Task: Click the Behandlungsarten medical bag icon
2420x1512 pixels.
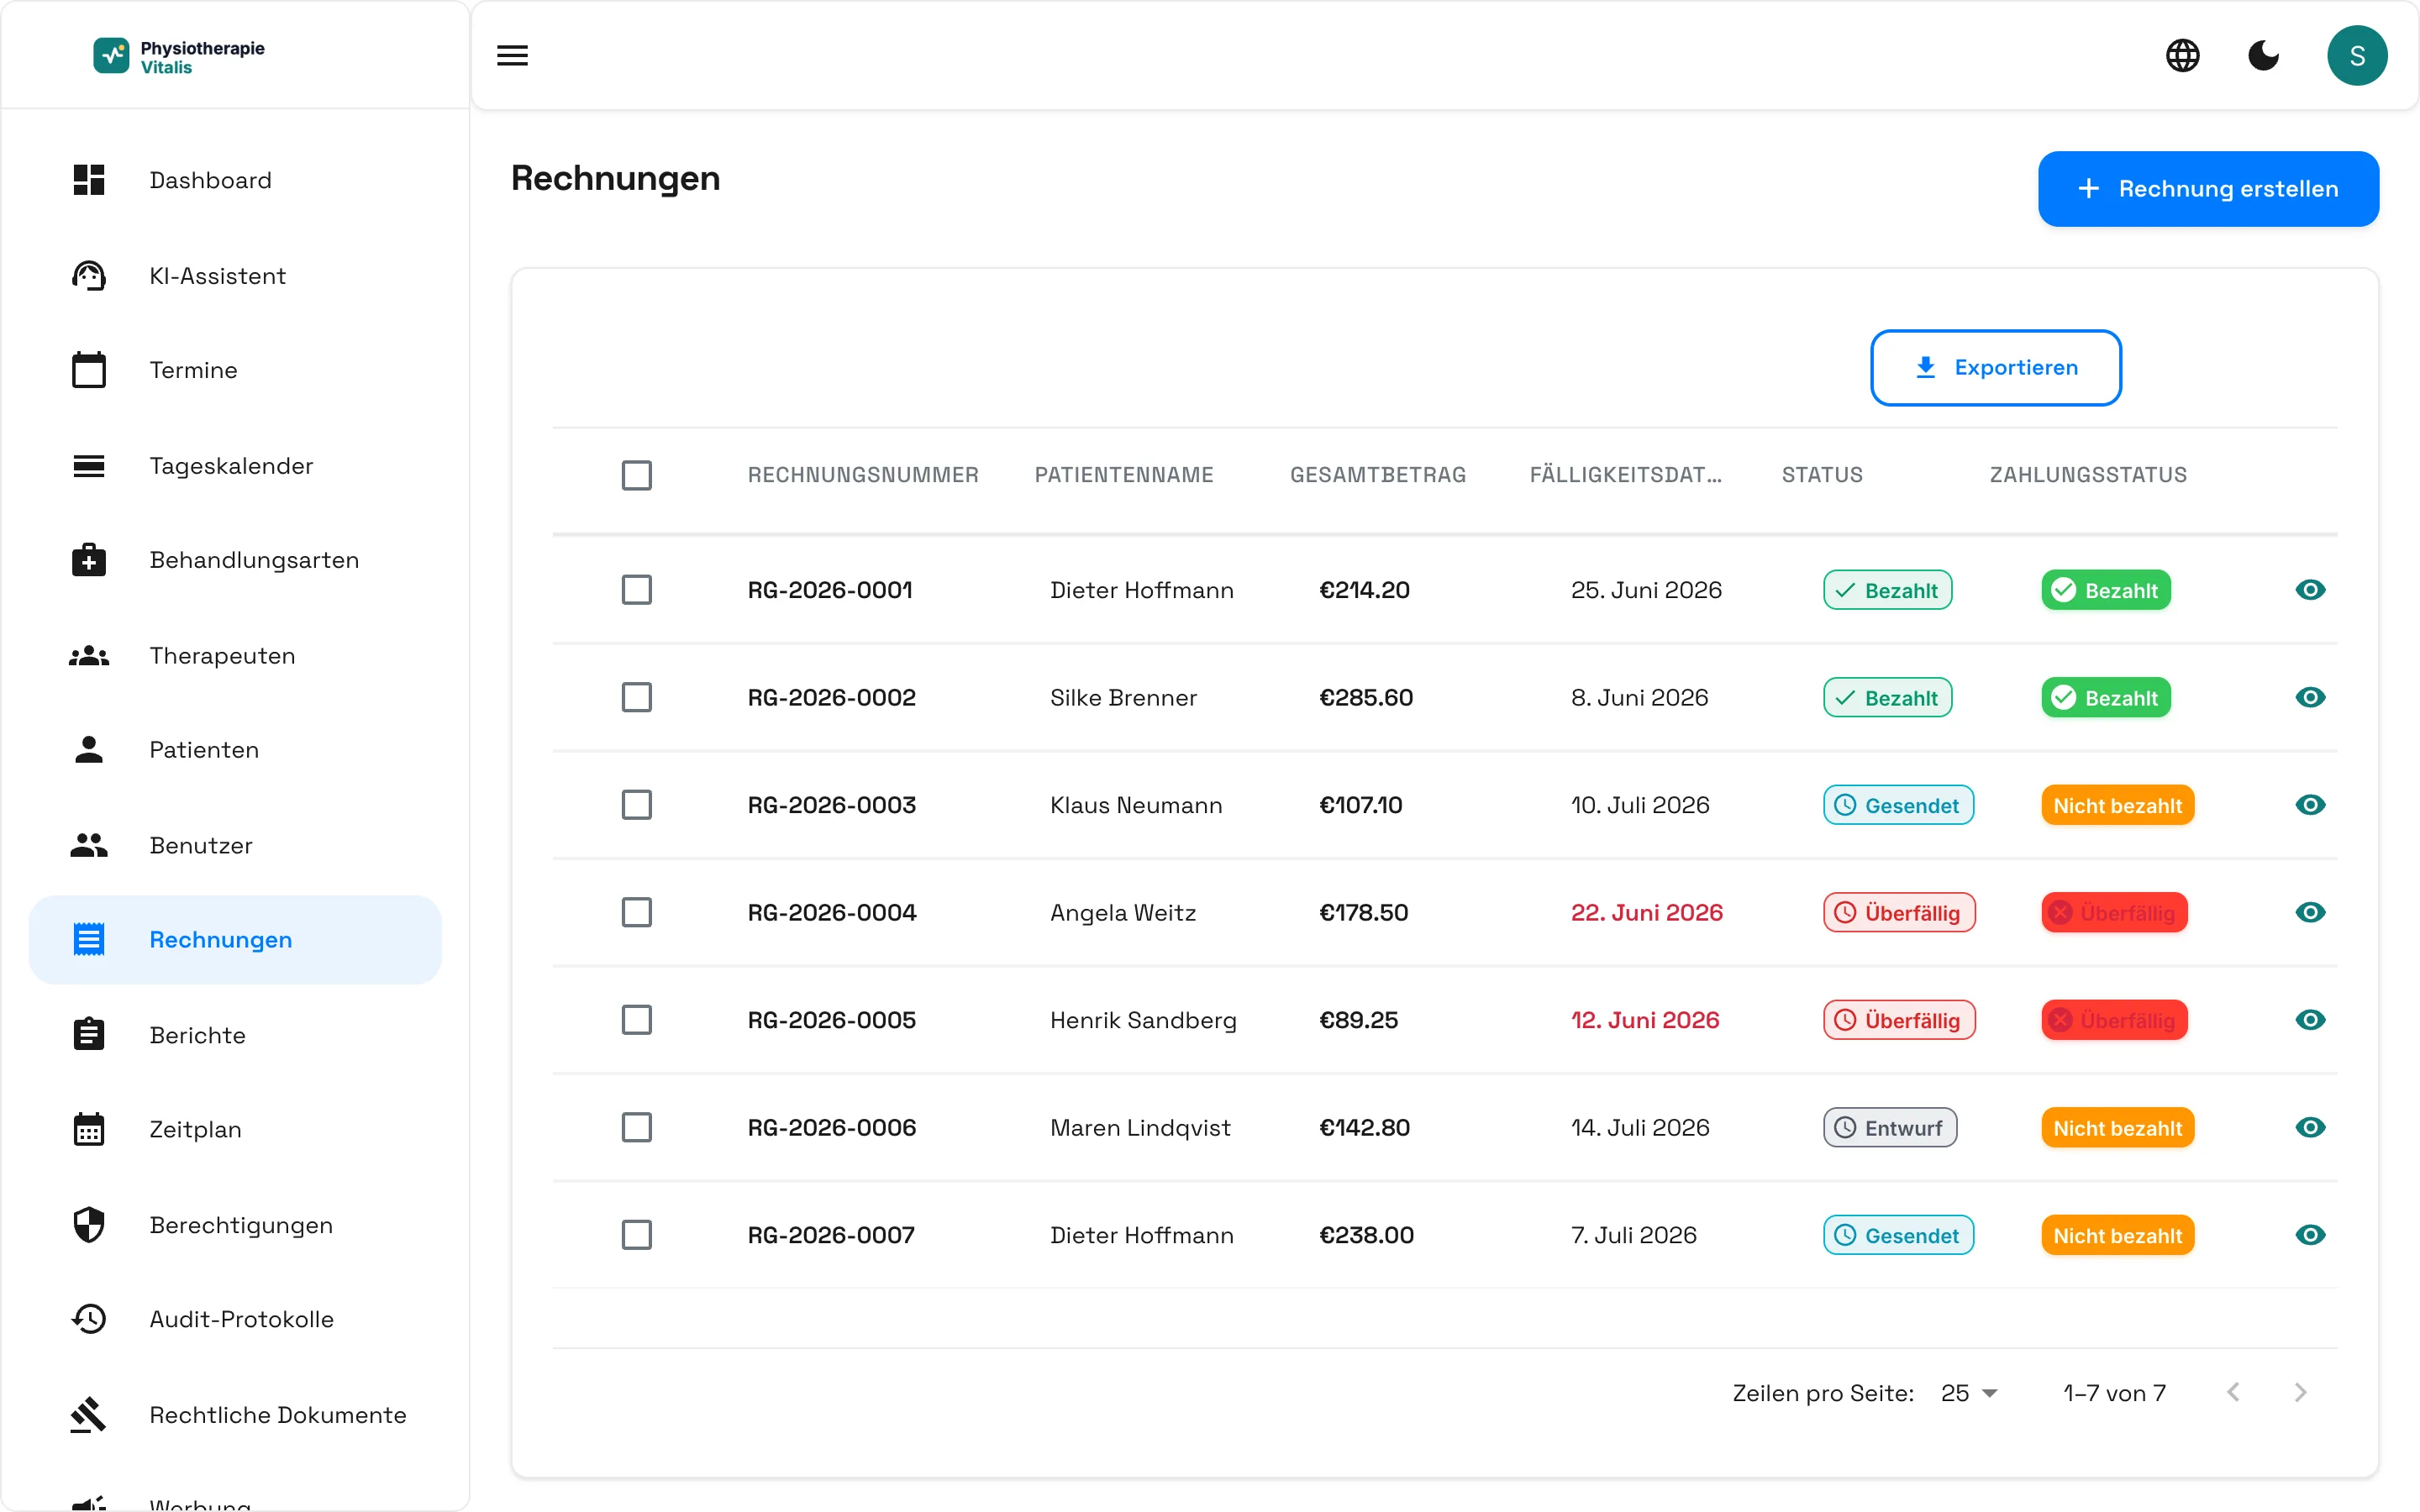Action: 89,560
